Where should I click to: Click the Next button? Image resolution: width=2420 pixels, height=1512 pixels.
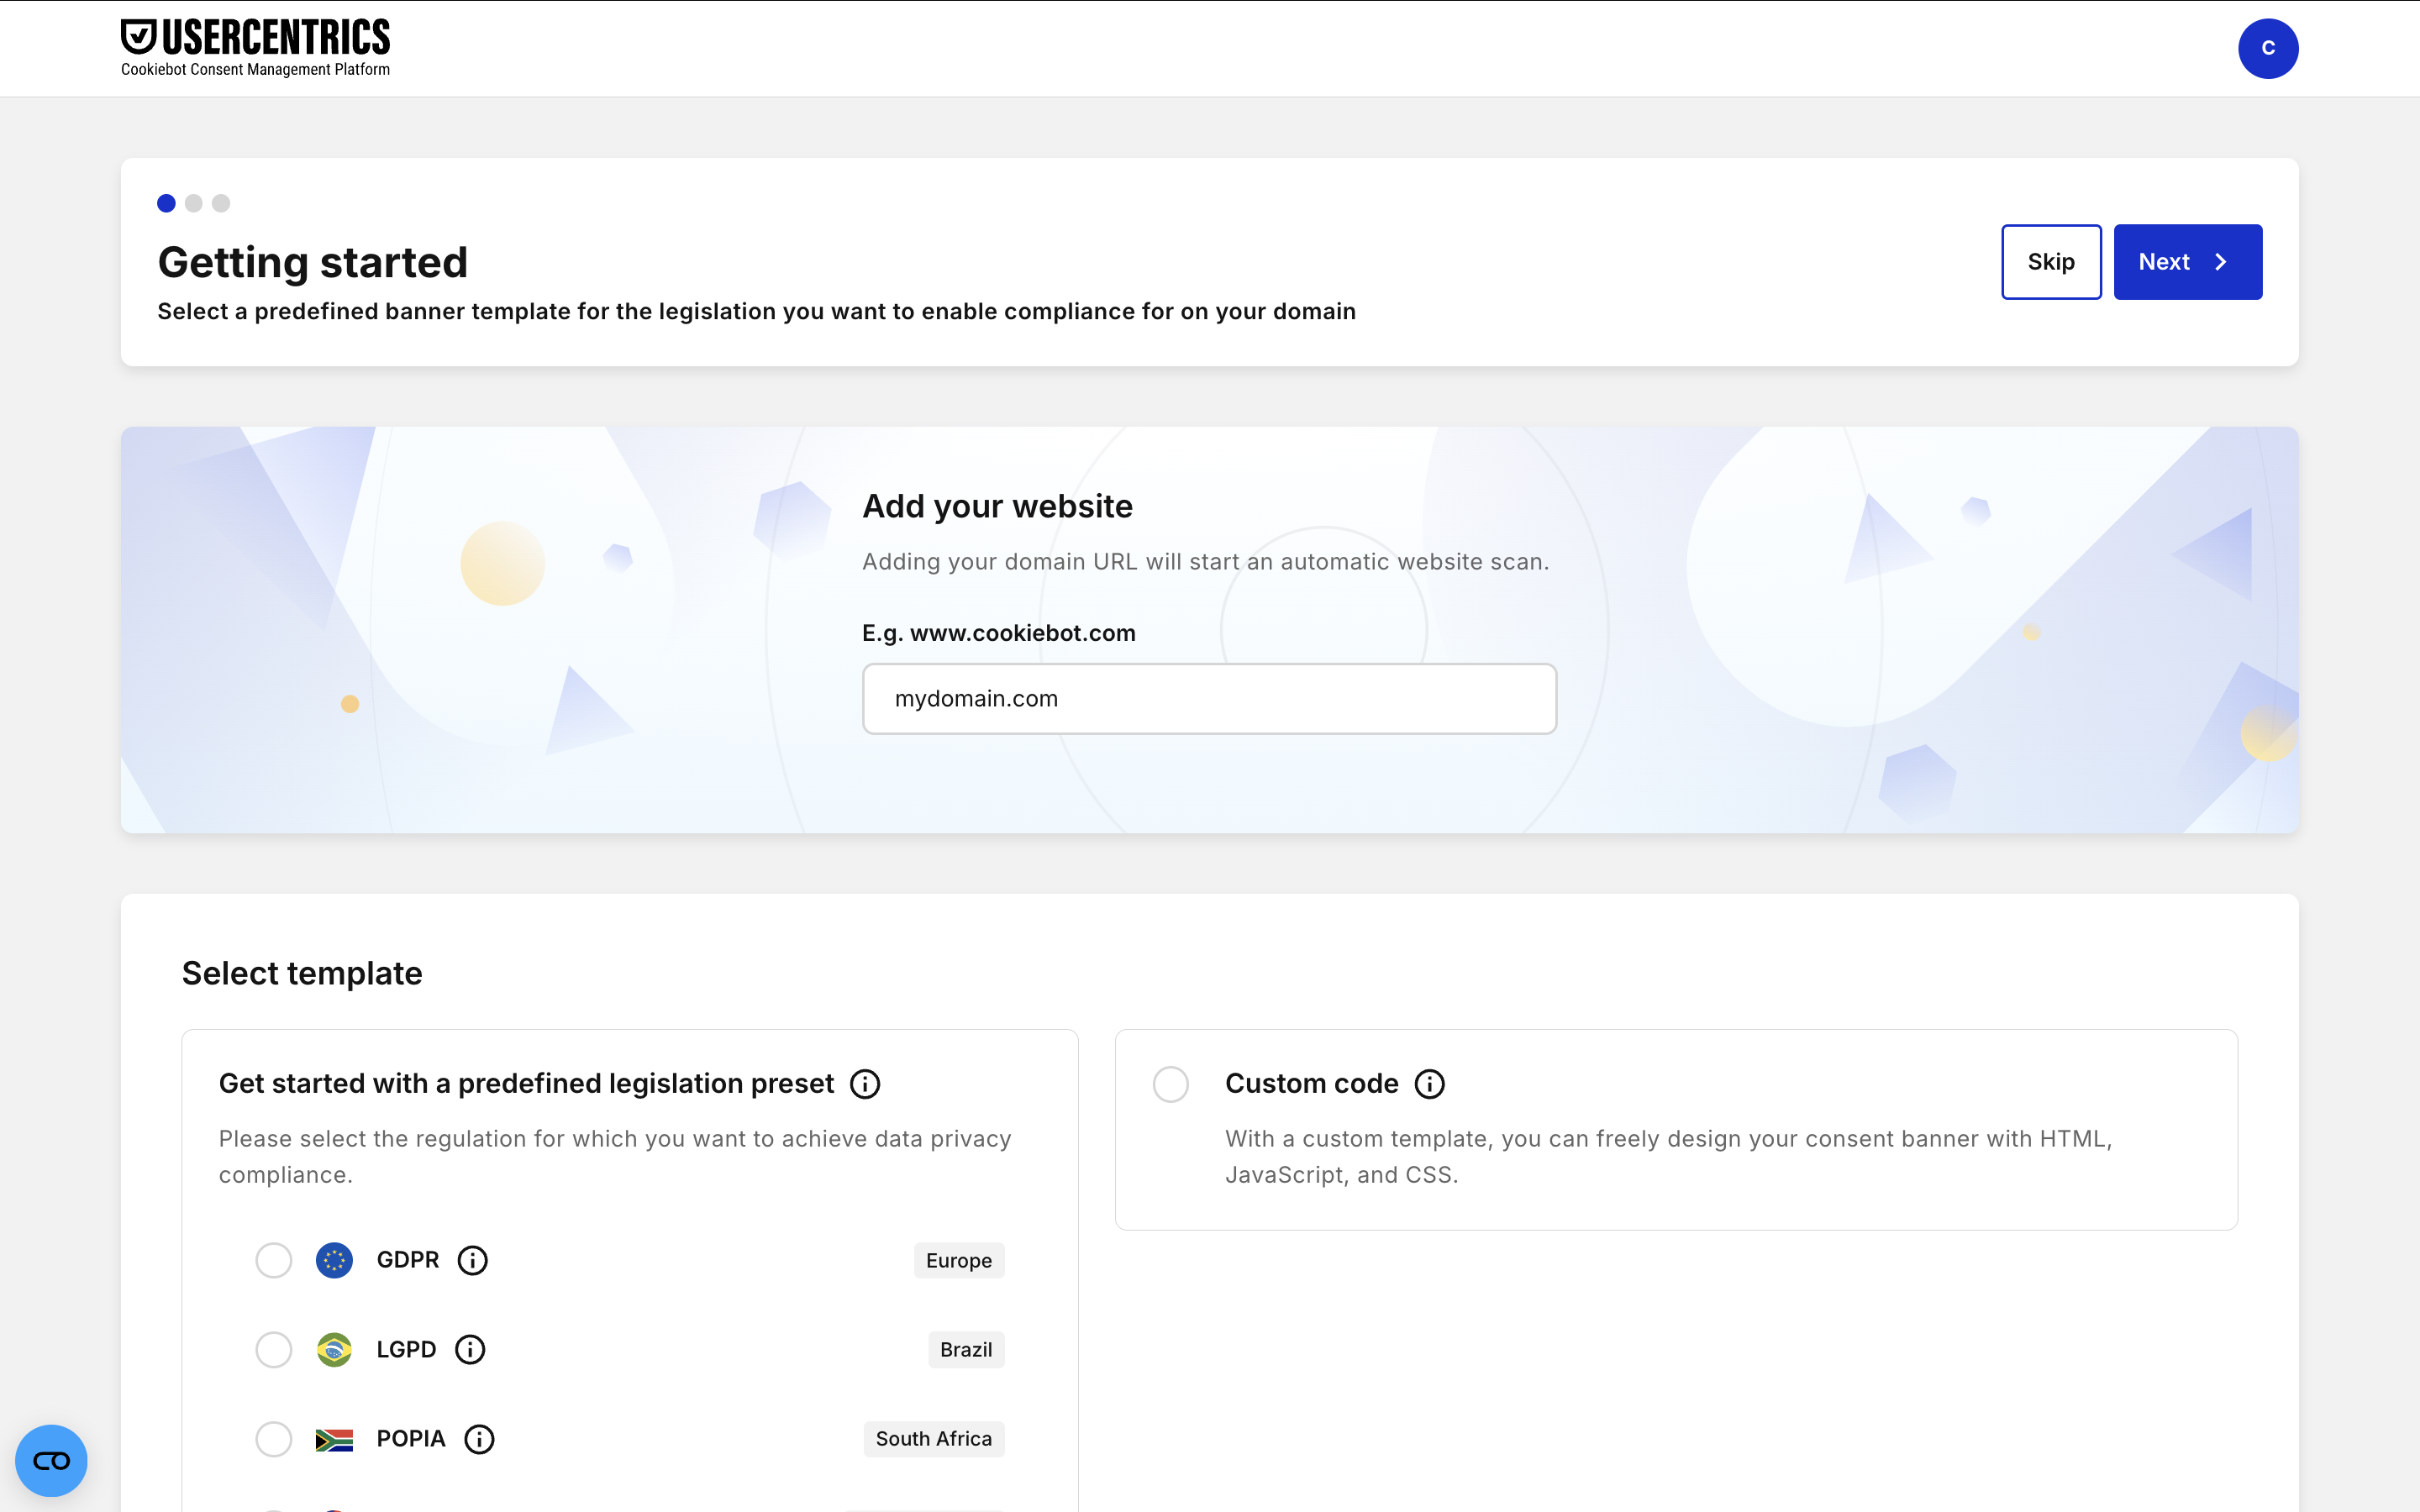point(2187,261)
